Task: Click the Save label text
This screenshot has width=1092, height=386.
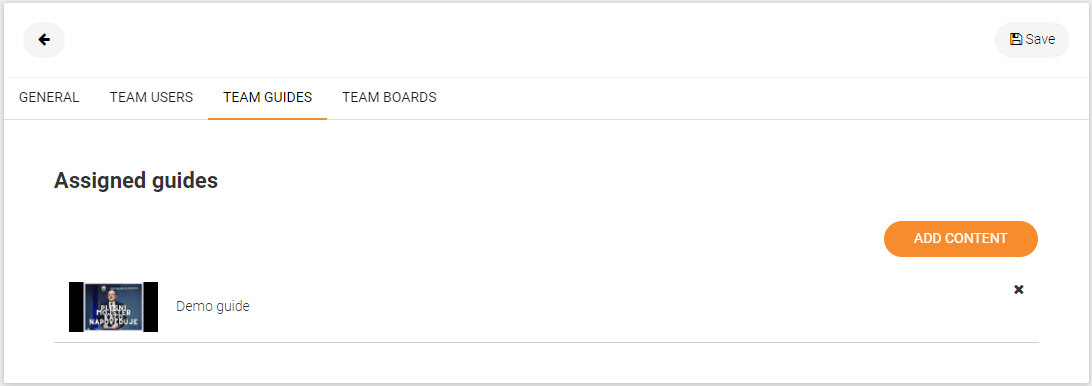Action: [1040, 40]
